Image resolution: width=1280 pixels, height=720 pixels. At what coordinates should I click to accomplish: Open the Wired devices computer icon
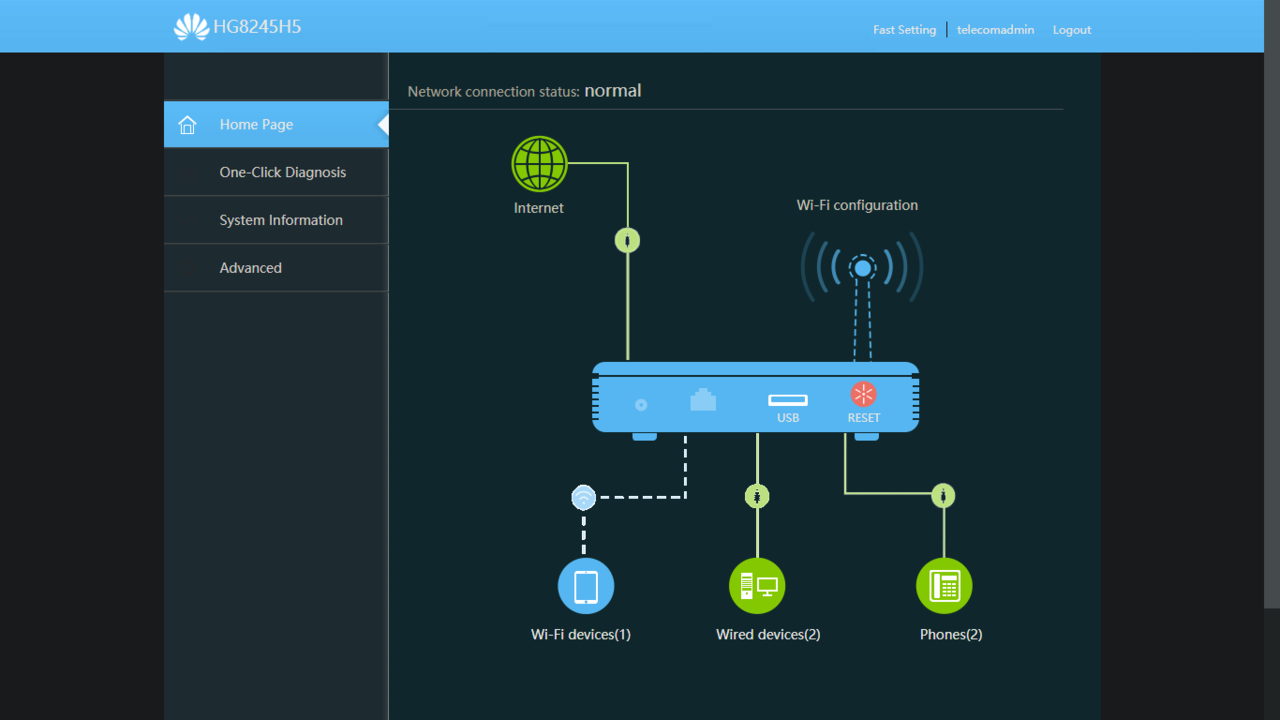coord(757,586)
